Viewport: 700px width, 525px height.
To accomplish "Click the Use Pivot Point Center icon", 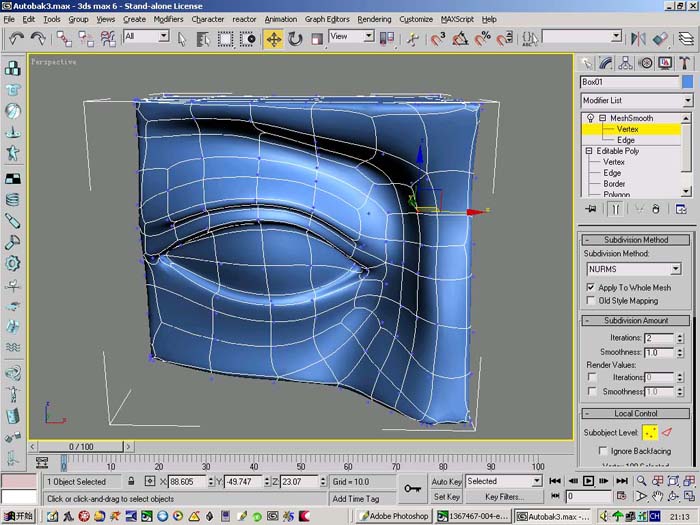I will click(387, 39).
